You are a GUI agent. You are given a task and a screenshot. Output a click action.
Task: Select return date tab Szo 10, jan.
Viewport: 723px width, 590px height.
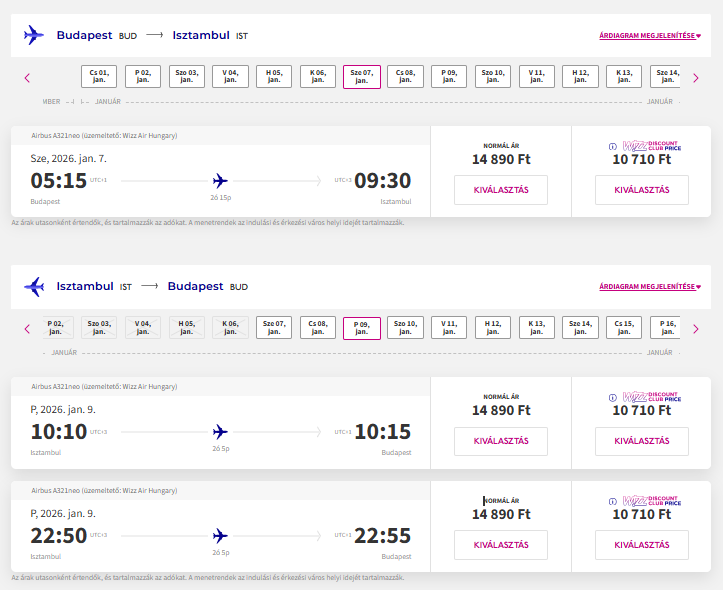pyautogui.click(x=405, y=328)
